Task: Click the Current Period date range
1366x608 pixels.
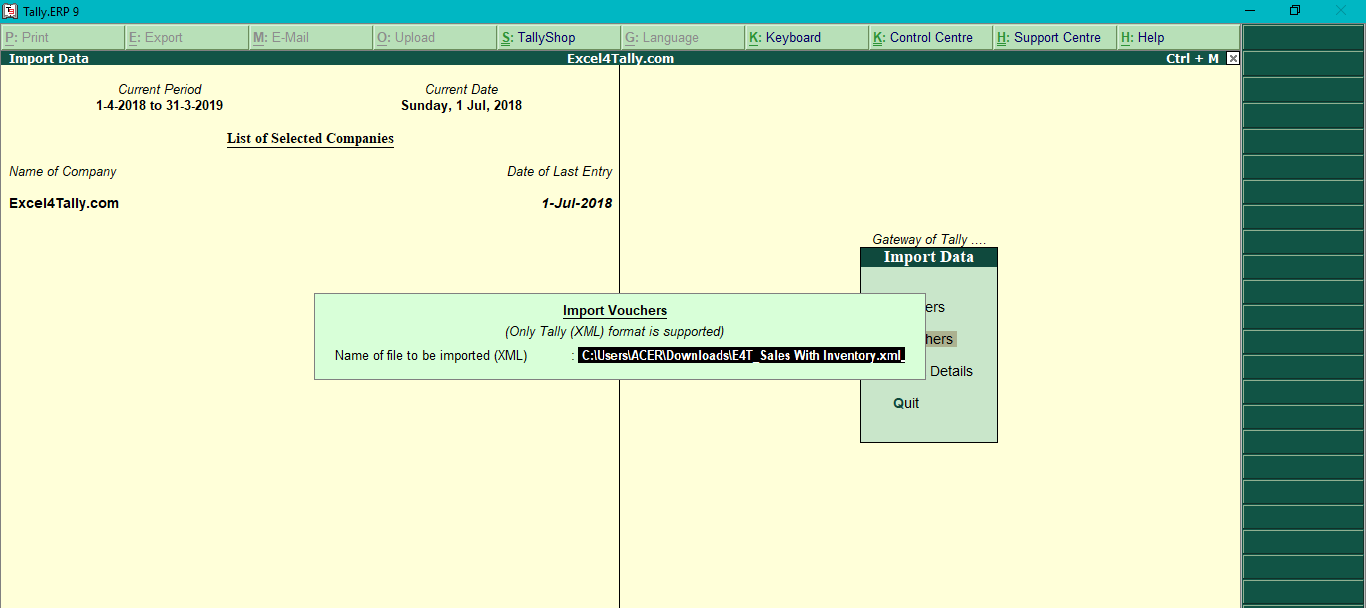Action: pyautogui.click(x=160, y=105)
